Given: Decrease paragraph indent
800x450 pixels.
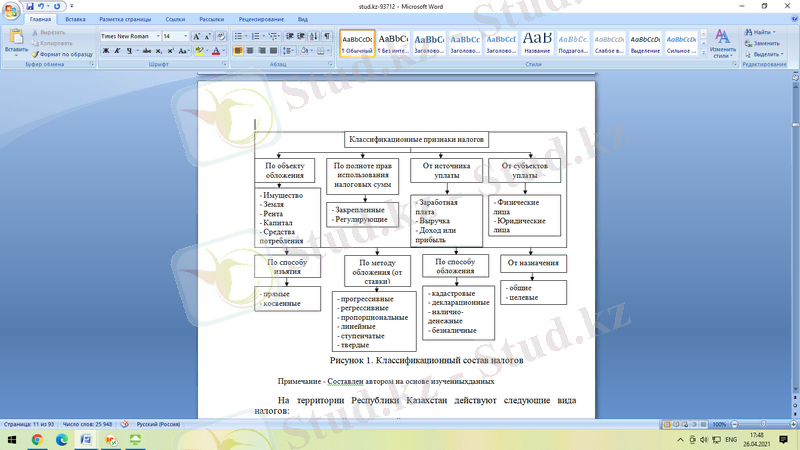Looking at the screenshot, I should click(x=289, y=36).
